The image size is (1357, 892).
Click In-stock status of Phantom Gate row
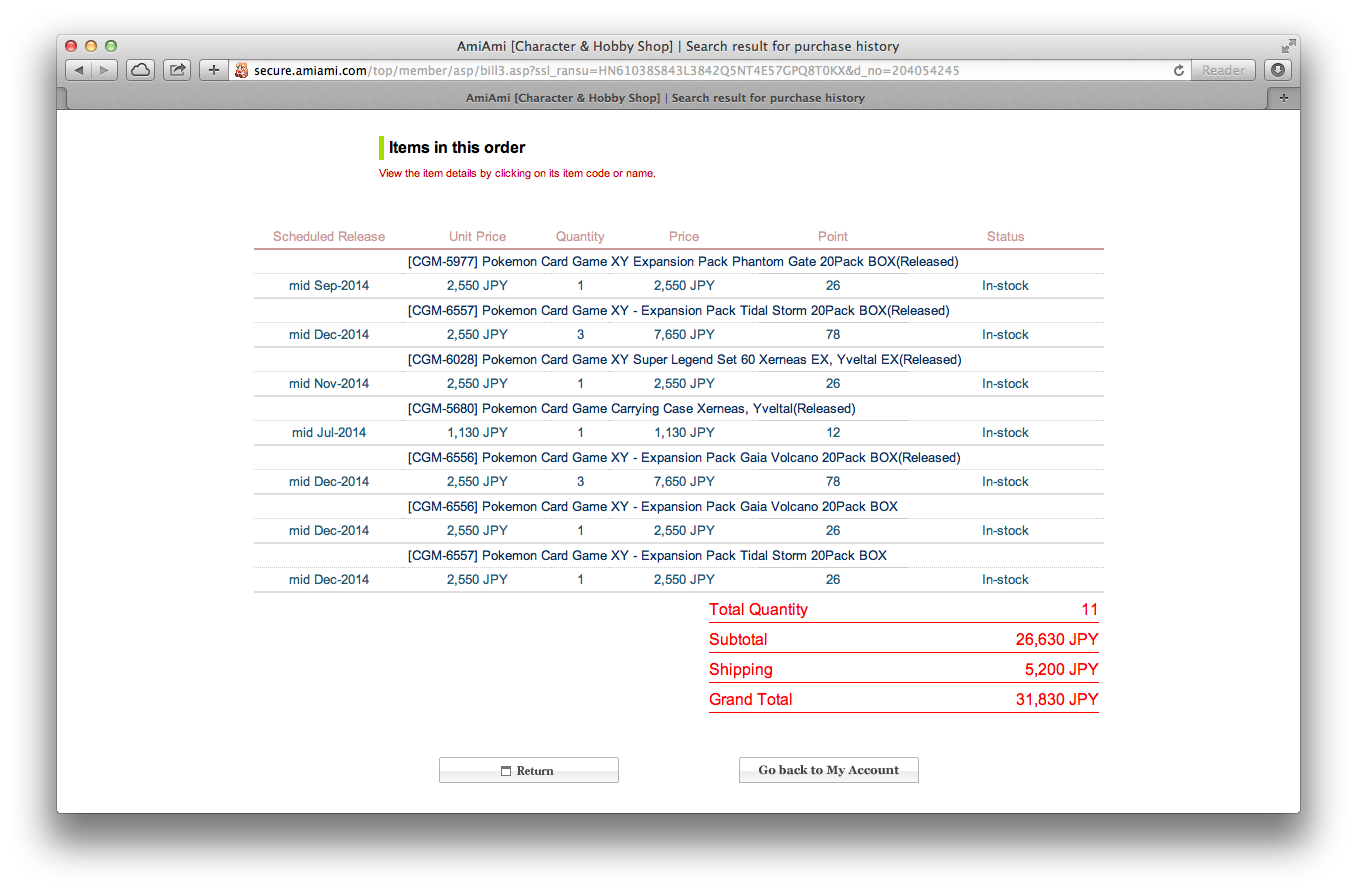click(1005, 286)
